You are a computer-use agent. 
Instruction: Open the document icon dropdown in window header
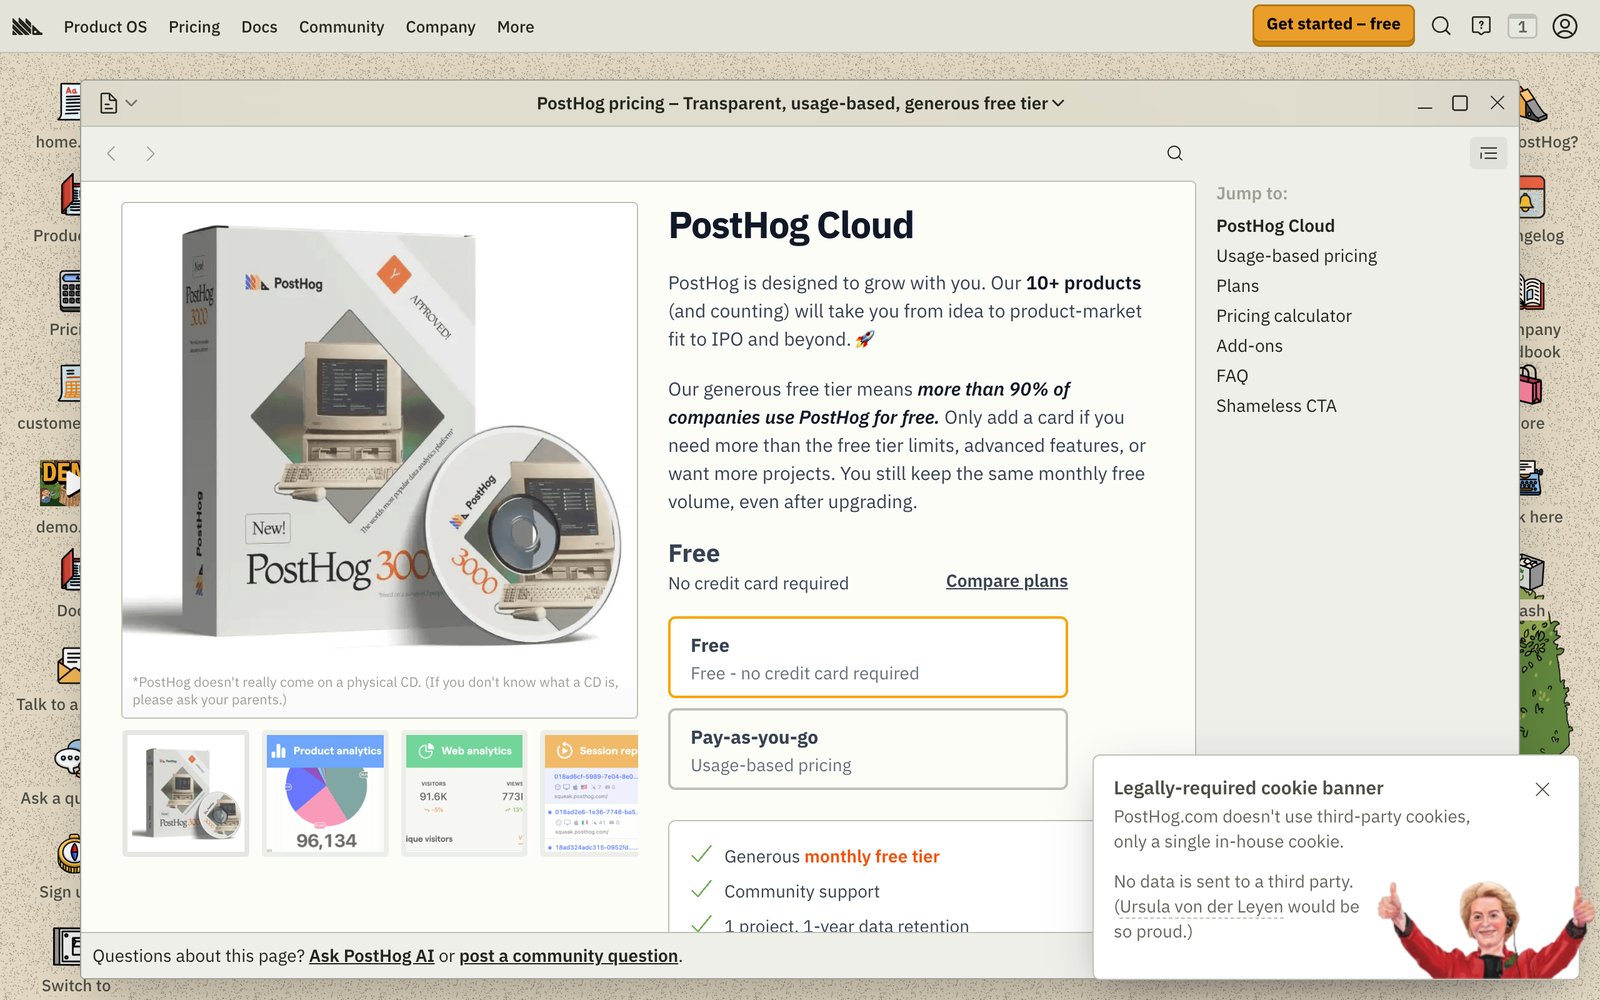(x=118, y=103)
